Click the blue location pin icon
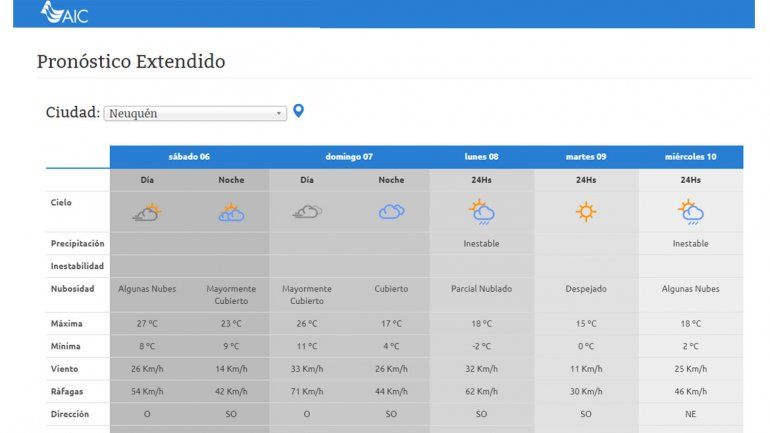Viewport: 770px width, 433px height. (x=298, y=111)
